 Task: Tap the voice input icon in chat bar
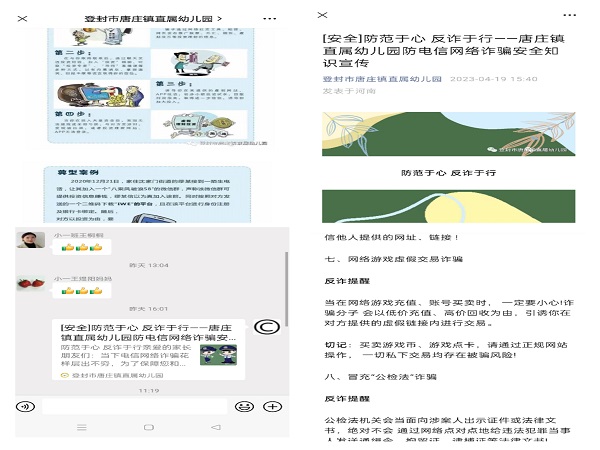pos(26,406)
